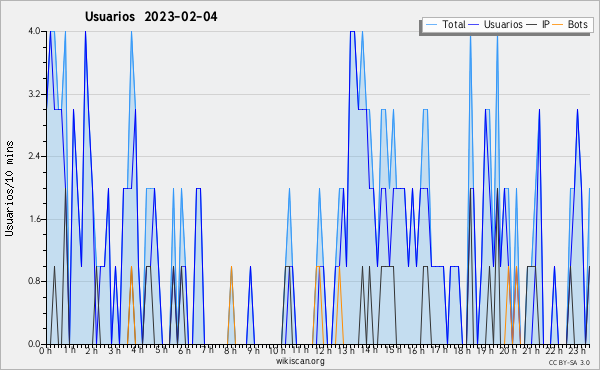The height and width of the screenshot is (370, 600).
Task: Click the x-axis label '2 h'
Action: (x=91, y=350)
